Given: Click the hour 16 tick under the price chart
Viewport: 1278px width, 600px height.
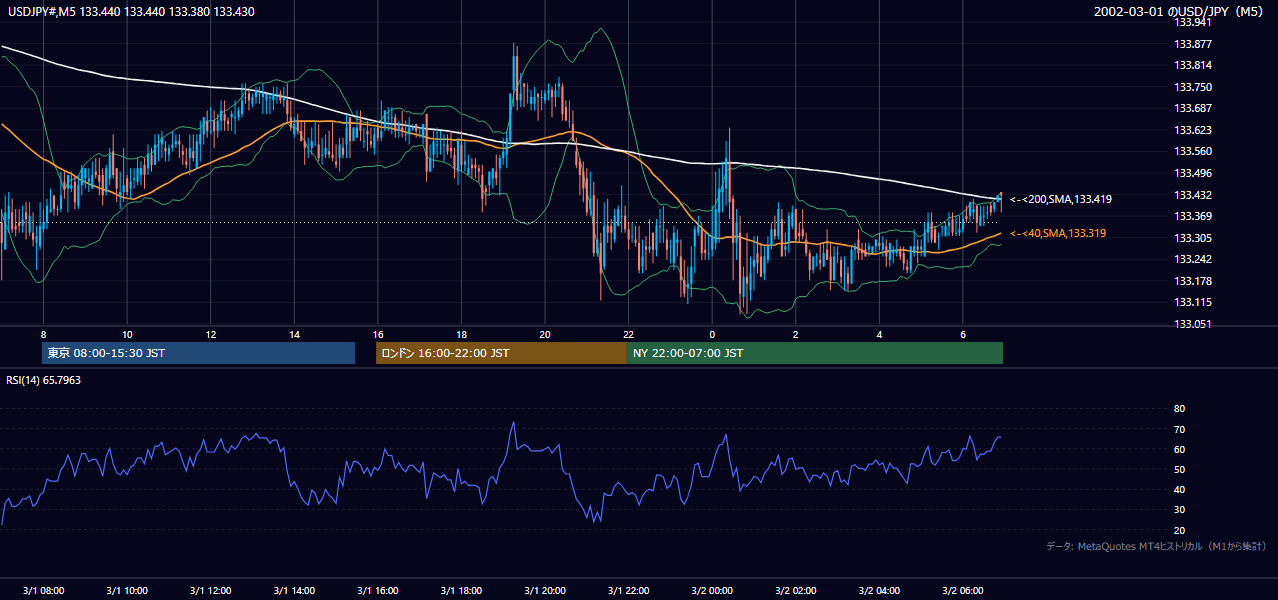Looking at the screenshot, I should (377, 333).
